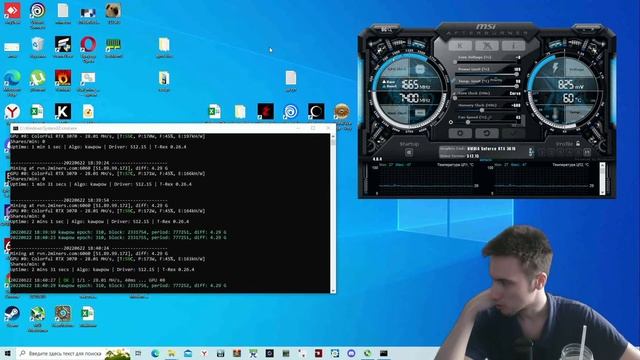Adjust the Fan Speed slider
640x360 pixels.
(x=486, y=122)
